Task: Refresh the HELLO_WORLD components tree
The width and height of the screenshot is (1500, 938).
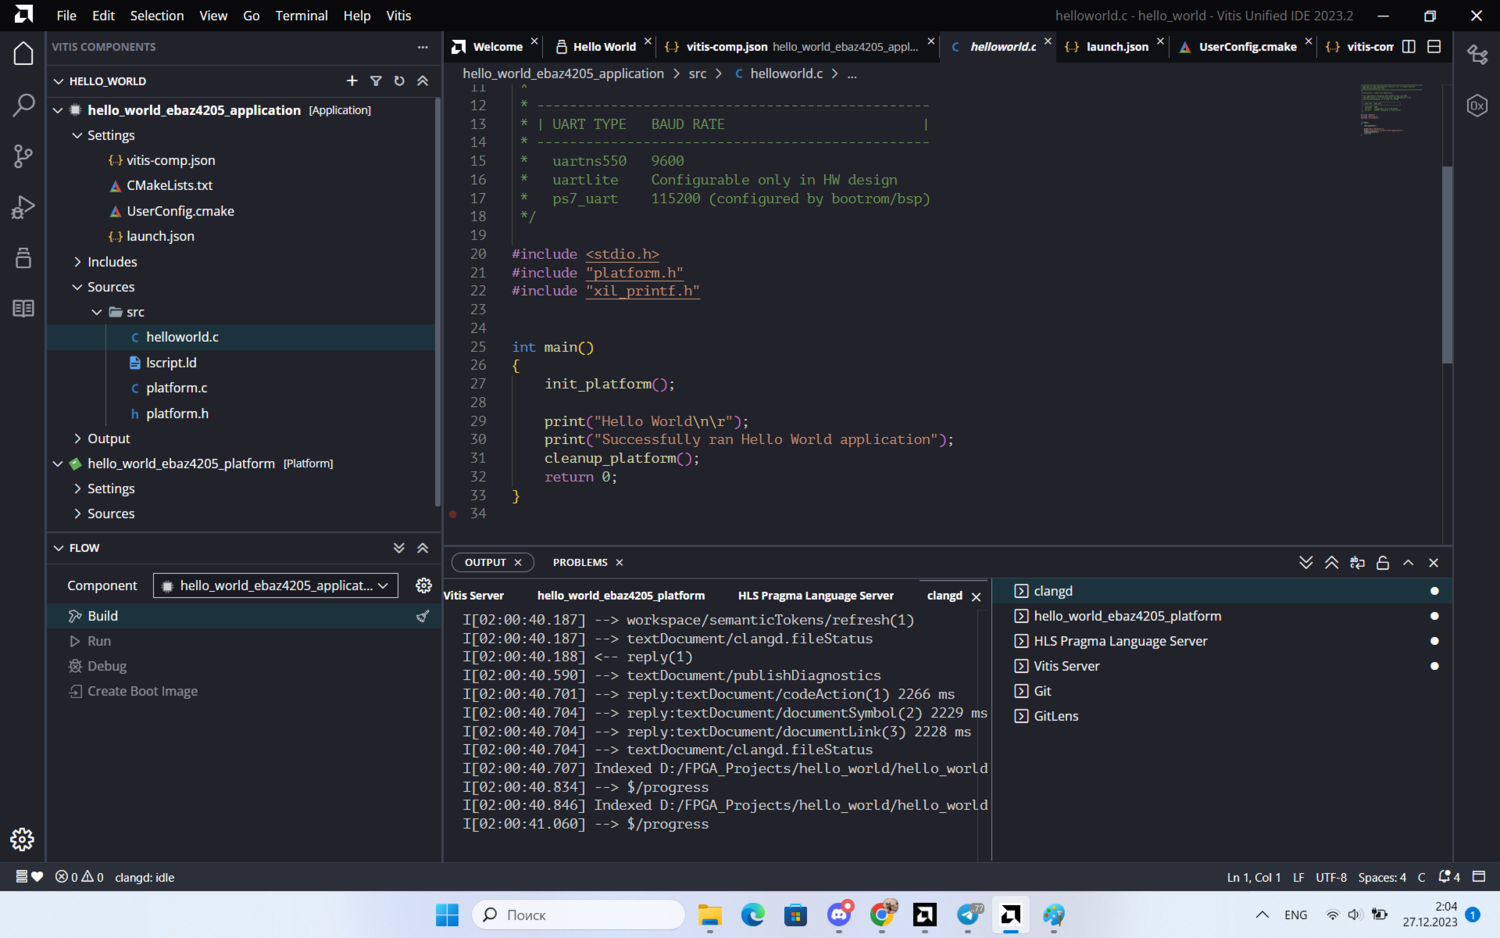Action: 399,81
